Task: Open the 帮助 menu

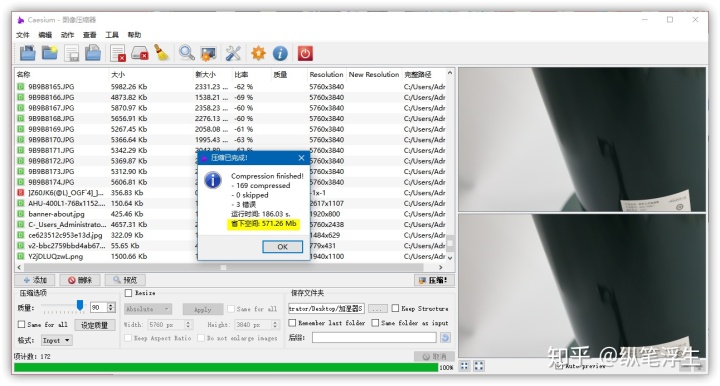Action: 134,35
